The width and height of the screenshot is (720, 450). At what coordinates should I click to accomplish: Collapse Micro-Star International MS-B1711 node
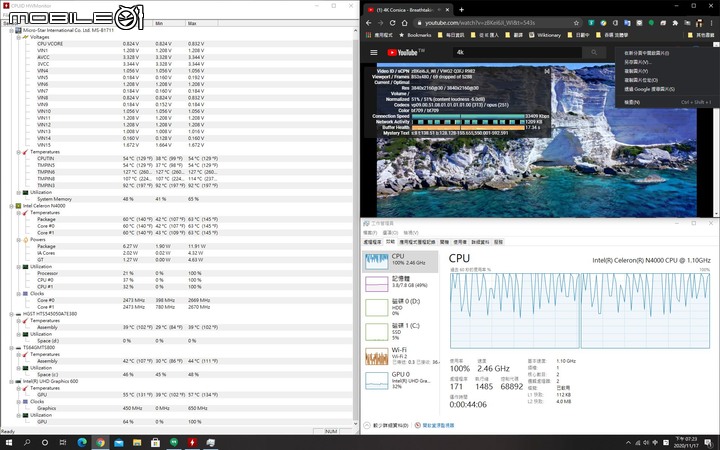(x=11, y=30)
